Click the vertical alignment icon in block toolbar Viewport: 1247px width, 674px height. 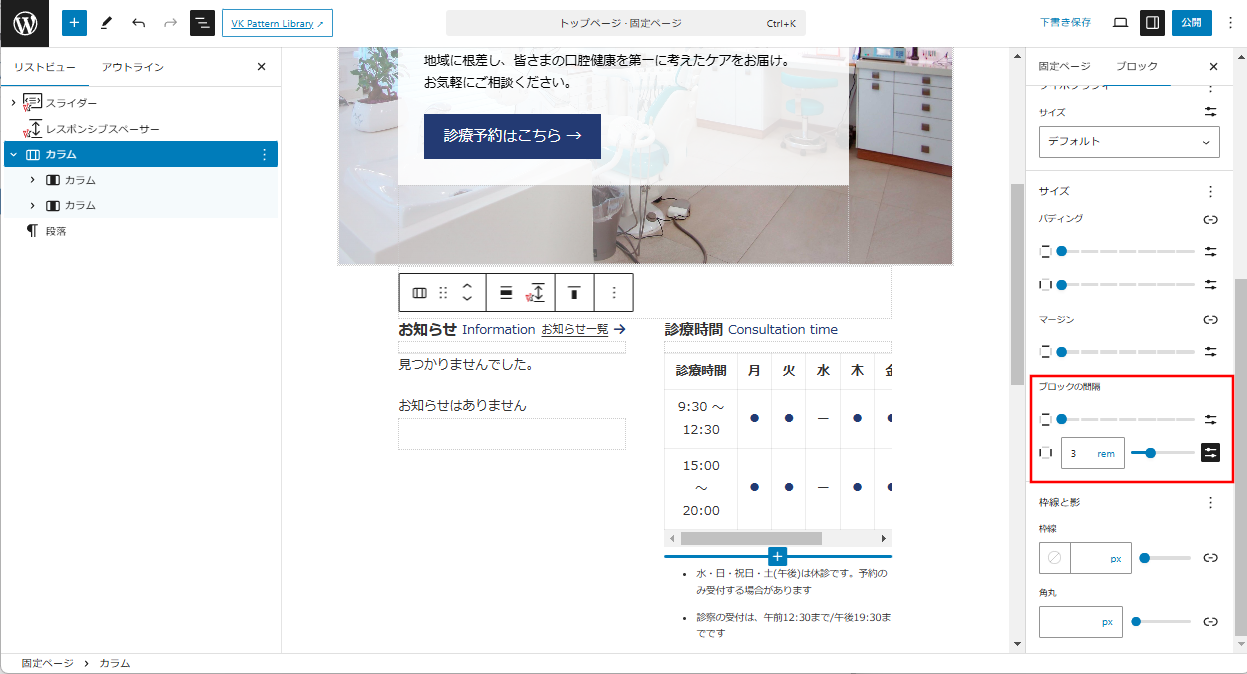click(574, 293)
